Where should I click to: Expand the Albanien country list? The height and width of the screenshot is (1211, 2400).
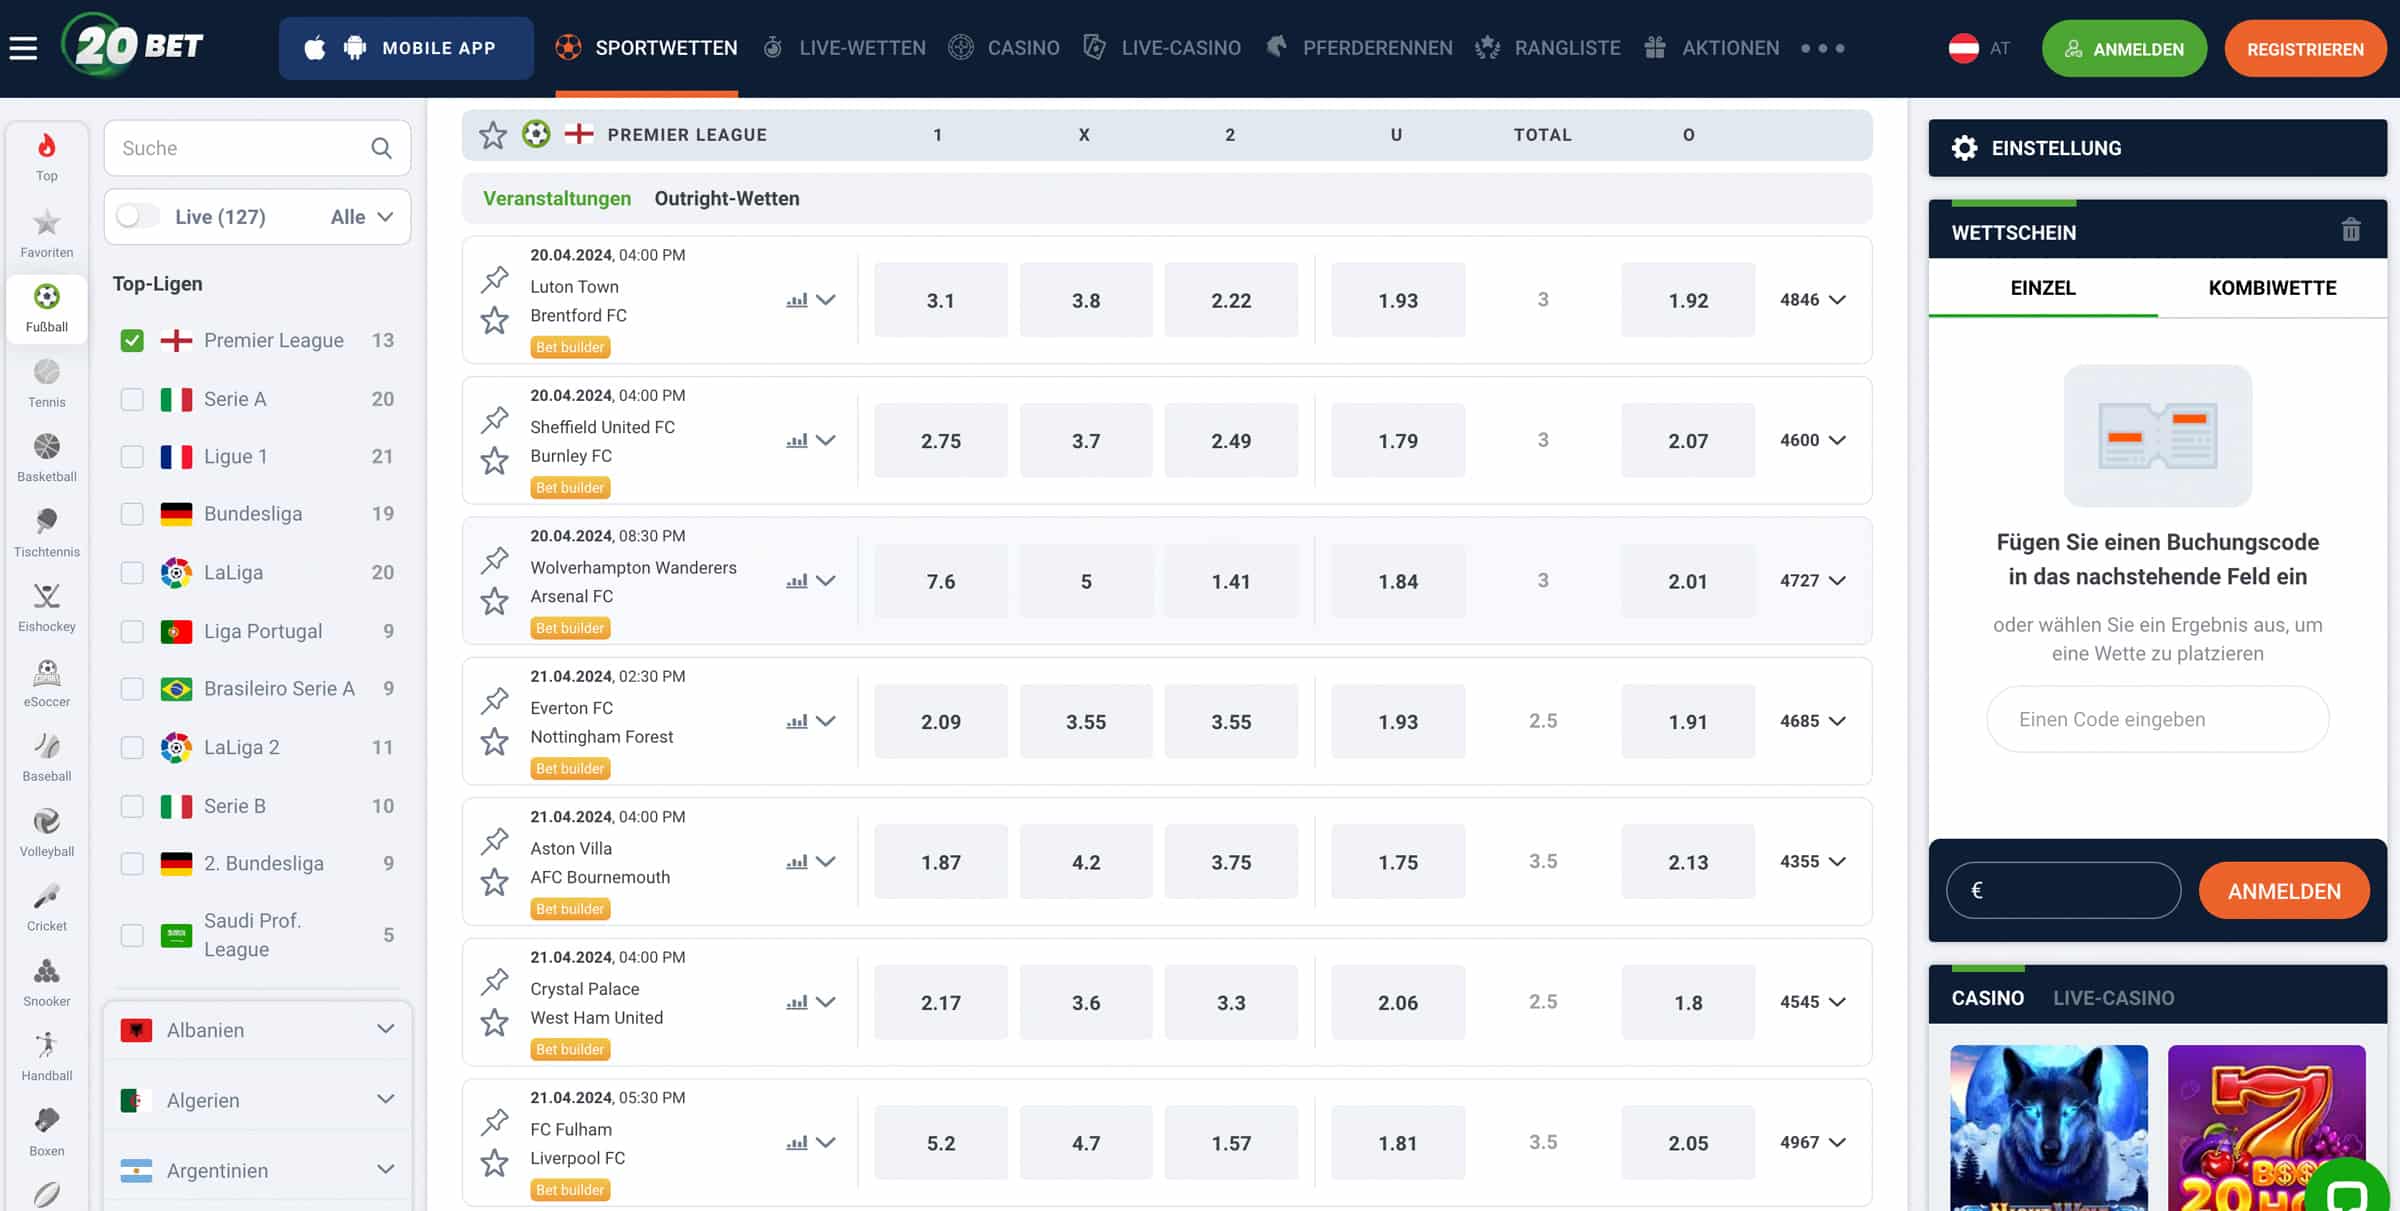click(385, 1029)
